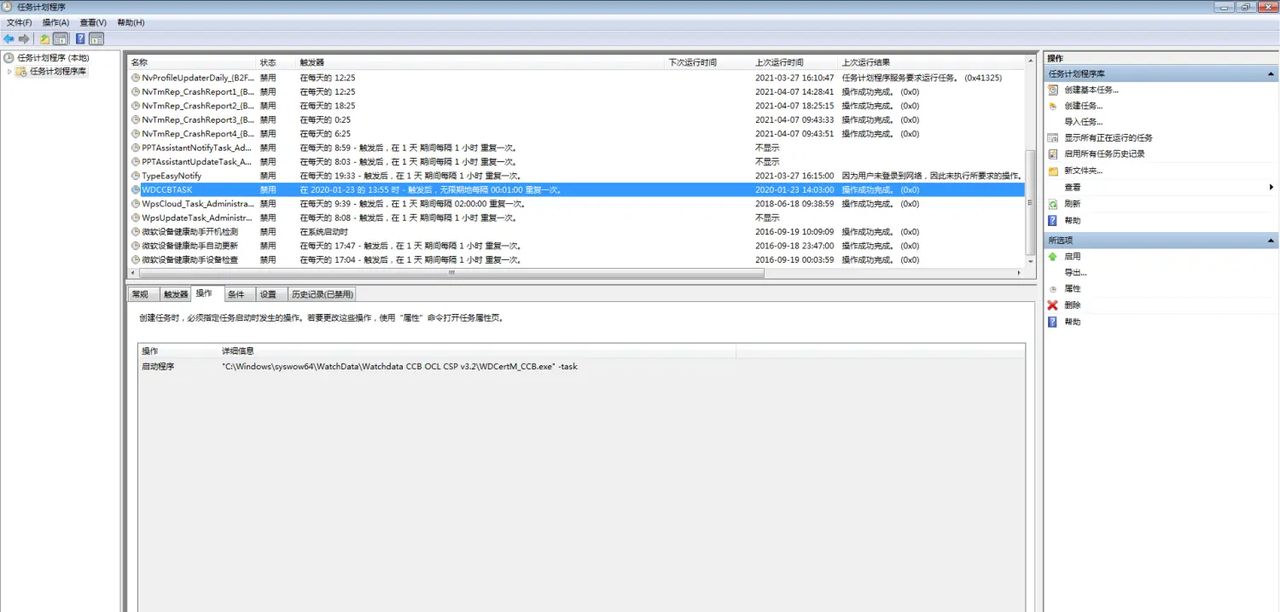Click the clock icon of NvProfileUpdaterDaily task

point(136,77)
